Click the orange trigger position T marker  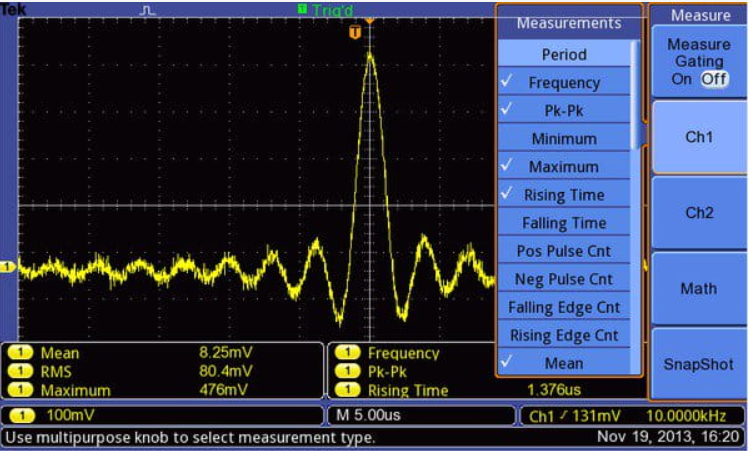pos(354,33)
